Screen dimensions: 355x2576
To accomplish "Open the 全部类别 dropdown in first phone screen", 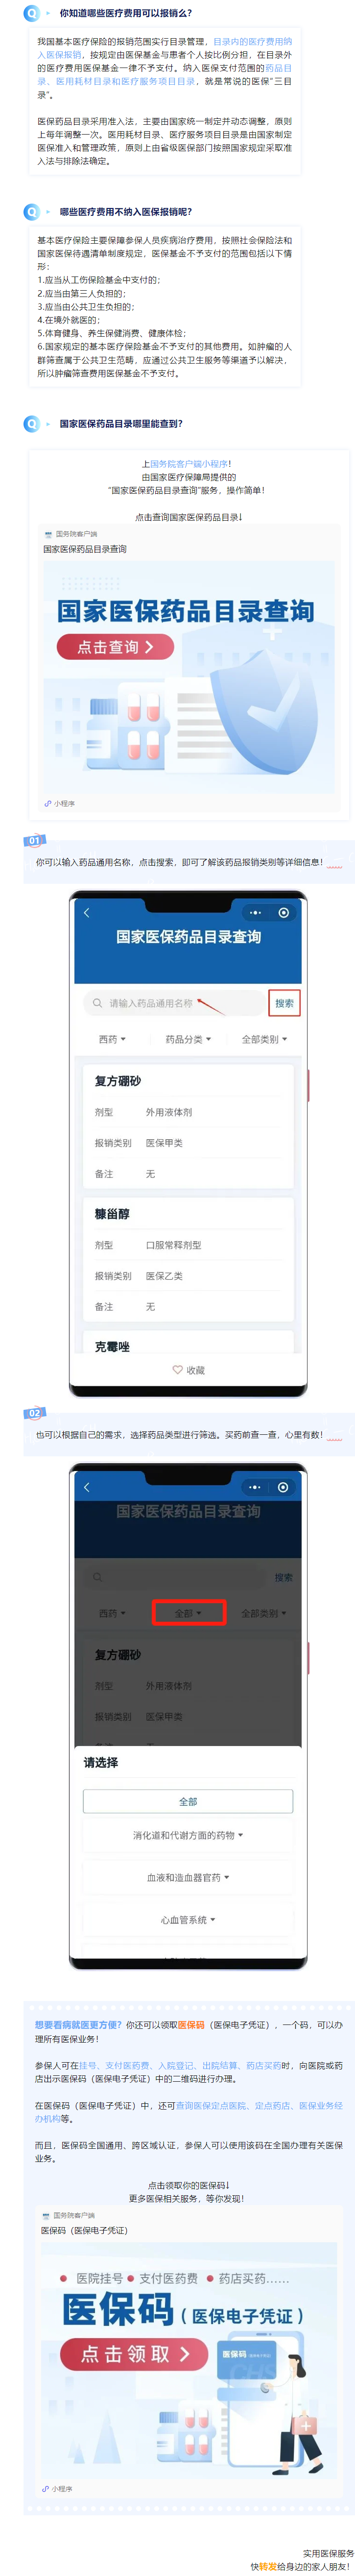I will pyautogui.click(x=264, y=1039).
